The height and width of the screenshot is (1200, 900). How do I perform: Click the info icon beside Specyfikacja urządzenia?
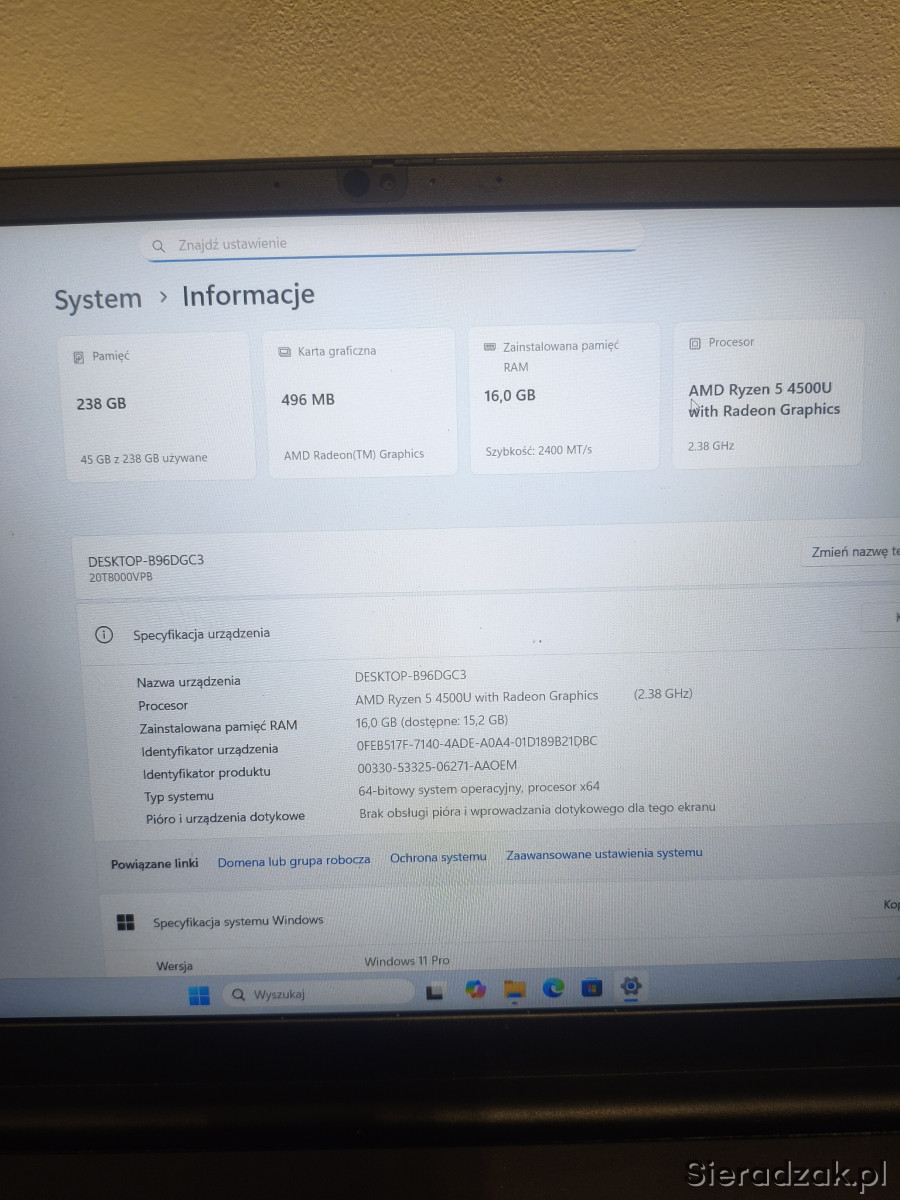(x=103, y=634)
